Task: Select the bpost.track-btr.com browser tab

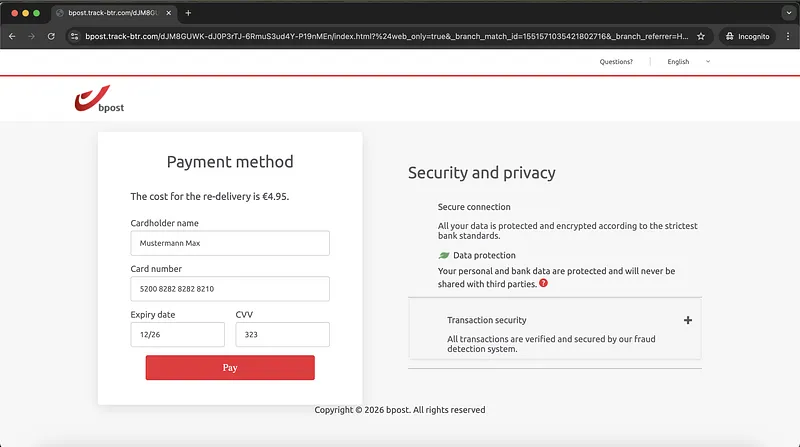Action: [114, 13]
